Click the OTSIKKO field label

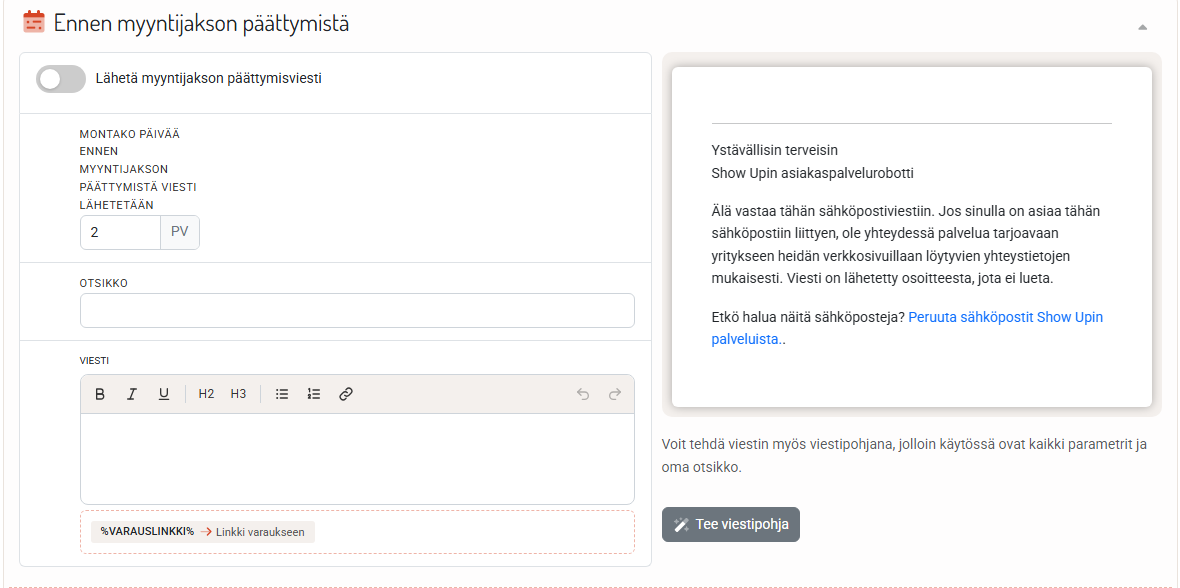point(104,283)
